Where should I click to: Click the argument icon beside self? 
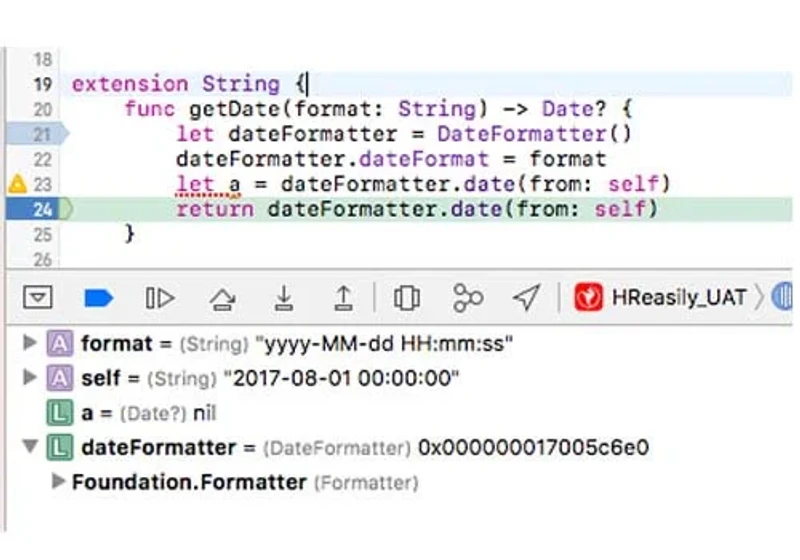pyautogui.click(x=60, y=378)
